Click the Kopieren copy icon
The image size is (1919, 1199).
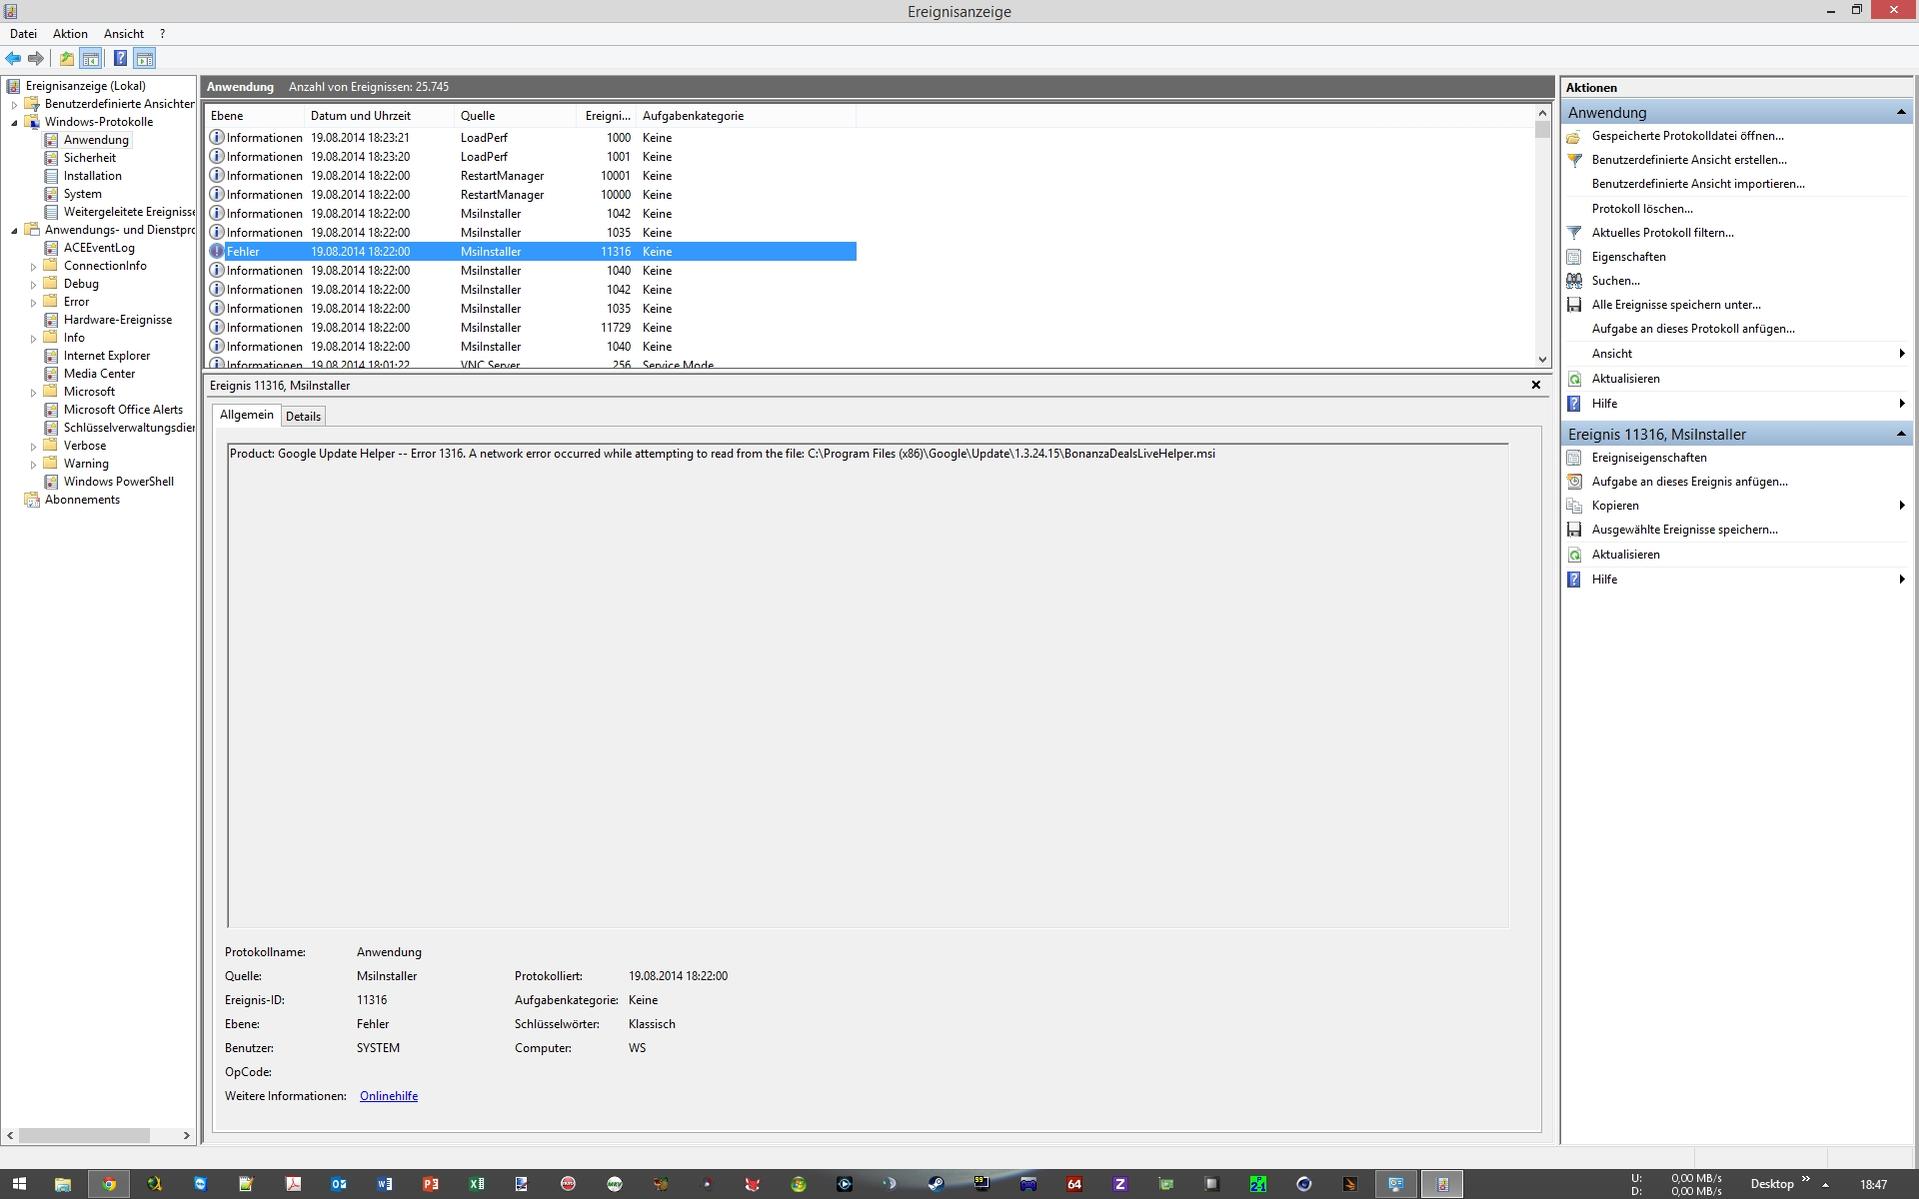pos(1574,506)
